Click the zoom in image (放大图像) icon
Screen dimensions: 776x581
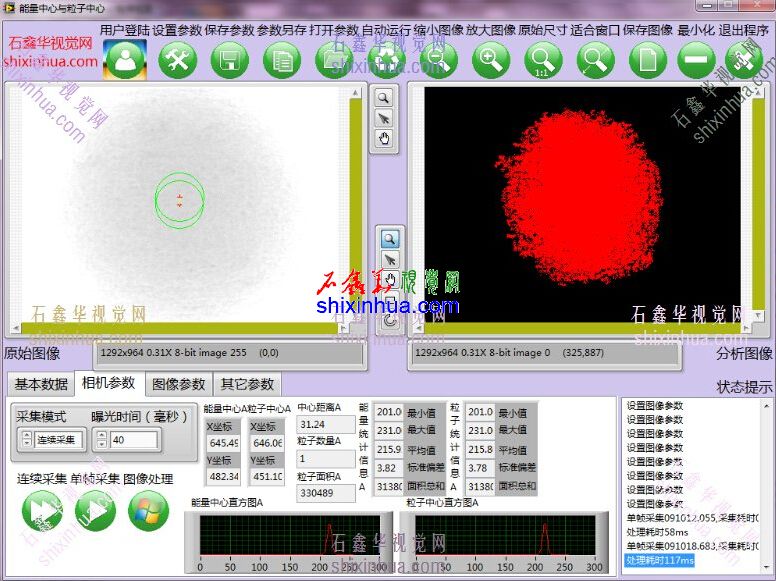click(490, 61)
